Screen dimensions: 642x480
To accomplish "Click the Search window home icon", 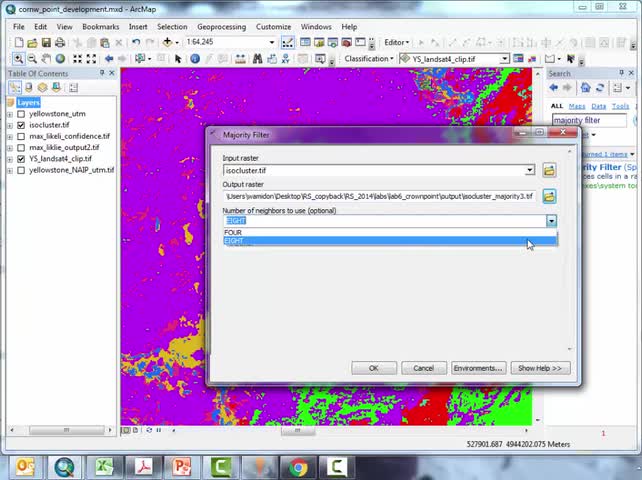I will (x=585, y=87).
